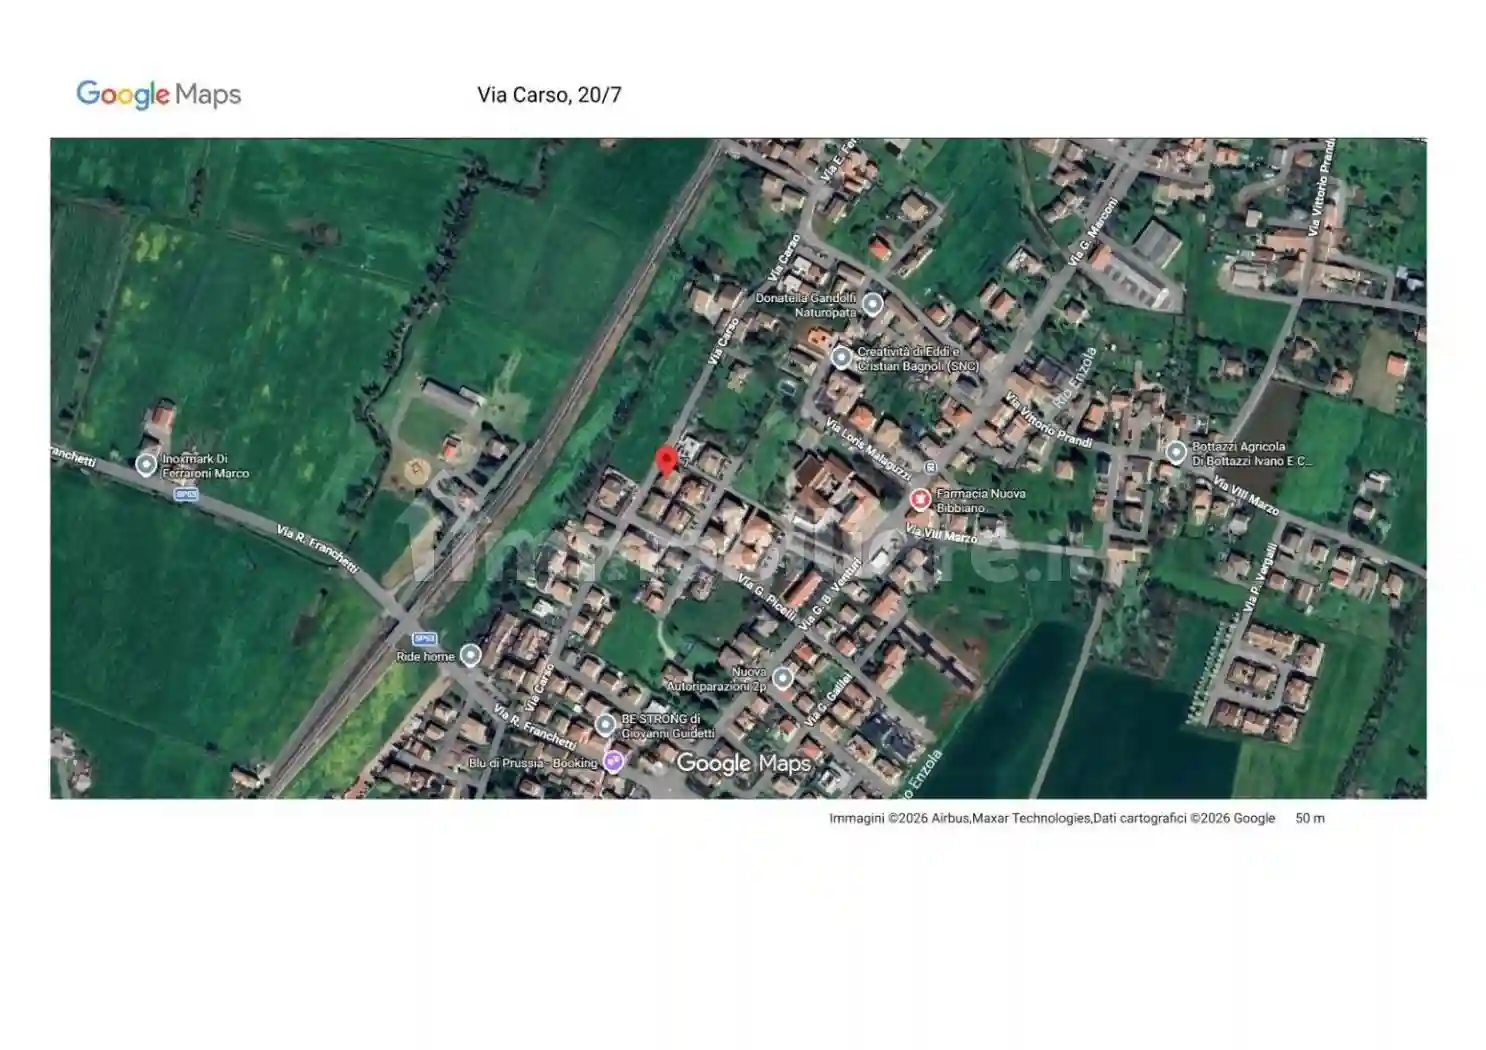This screenshot has height=1050, width=1486.
Task: Select the Bottazzi Agricola marker on the right
Action: [1177, 453]
